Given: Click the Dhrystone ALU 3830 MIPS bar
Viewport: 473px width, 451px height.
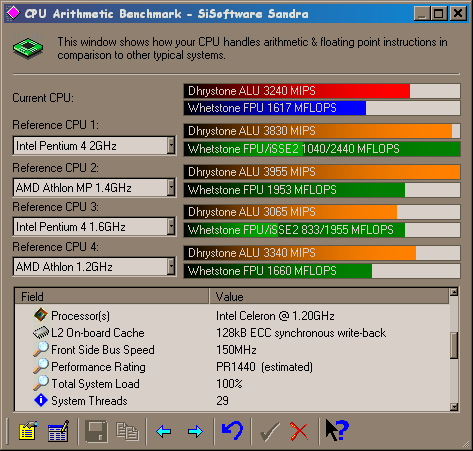Looking at the screenshot, I should point(322,131).
